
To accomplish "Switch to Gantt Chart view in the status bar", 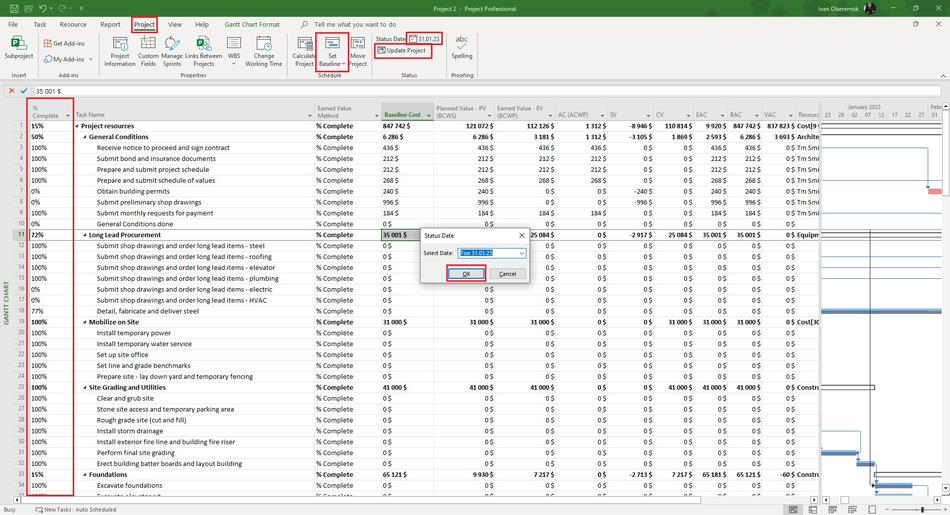I will 792,510.
